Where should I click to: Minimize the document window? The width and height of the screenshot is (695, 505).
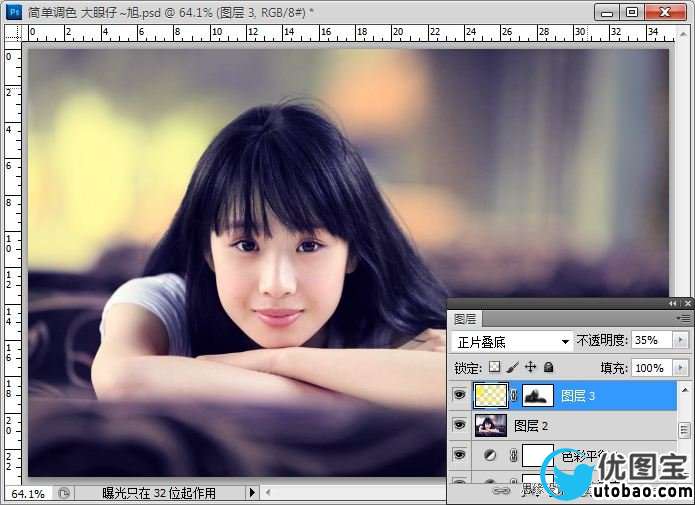tap(606, 12)
